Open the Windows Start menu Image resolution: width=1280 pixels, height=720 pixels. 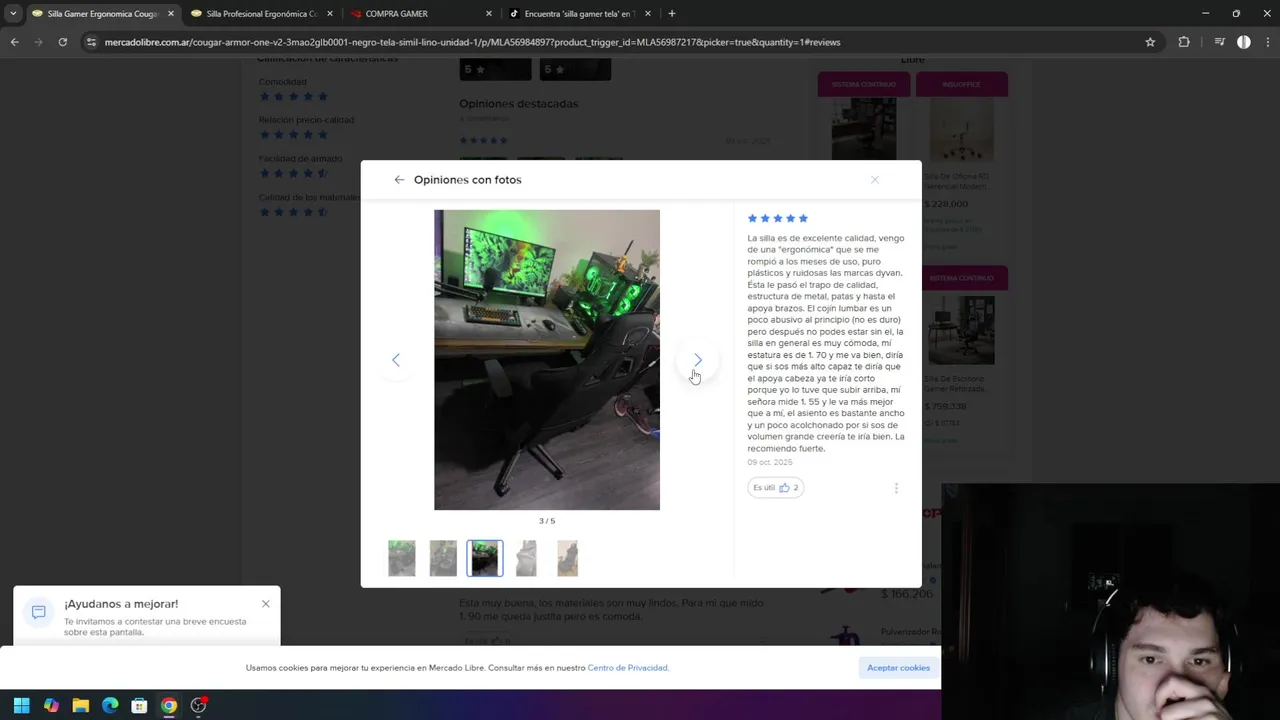21,705
